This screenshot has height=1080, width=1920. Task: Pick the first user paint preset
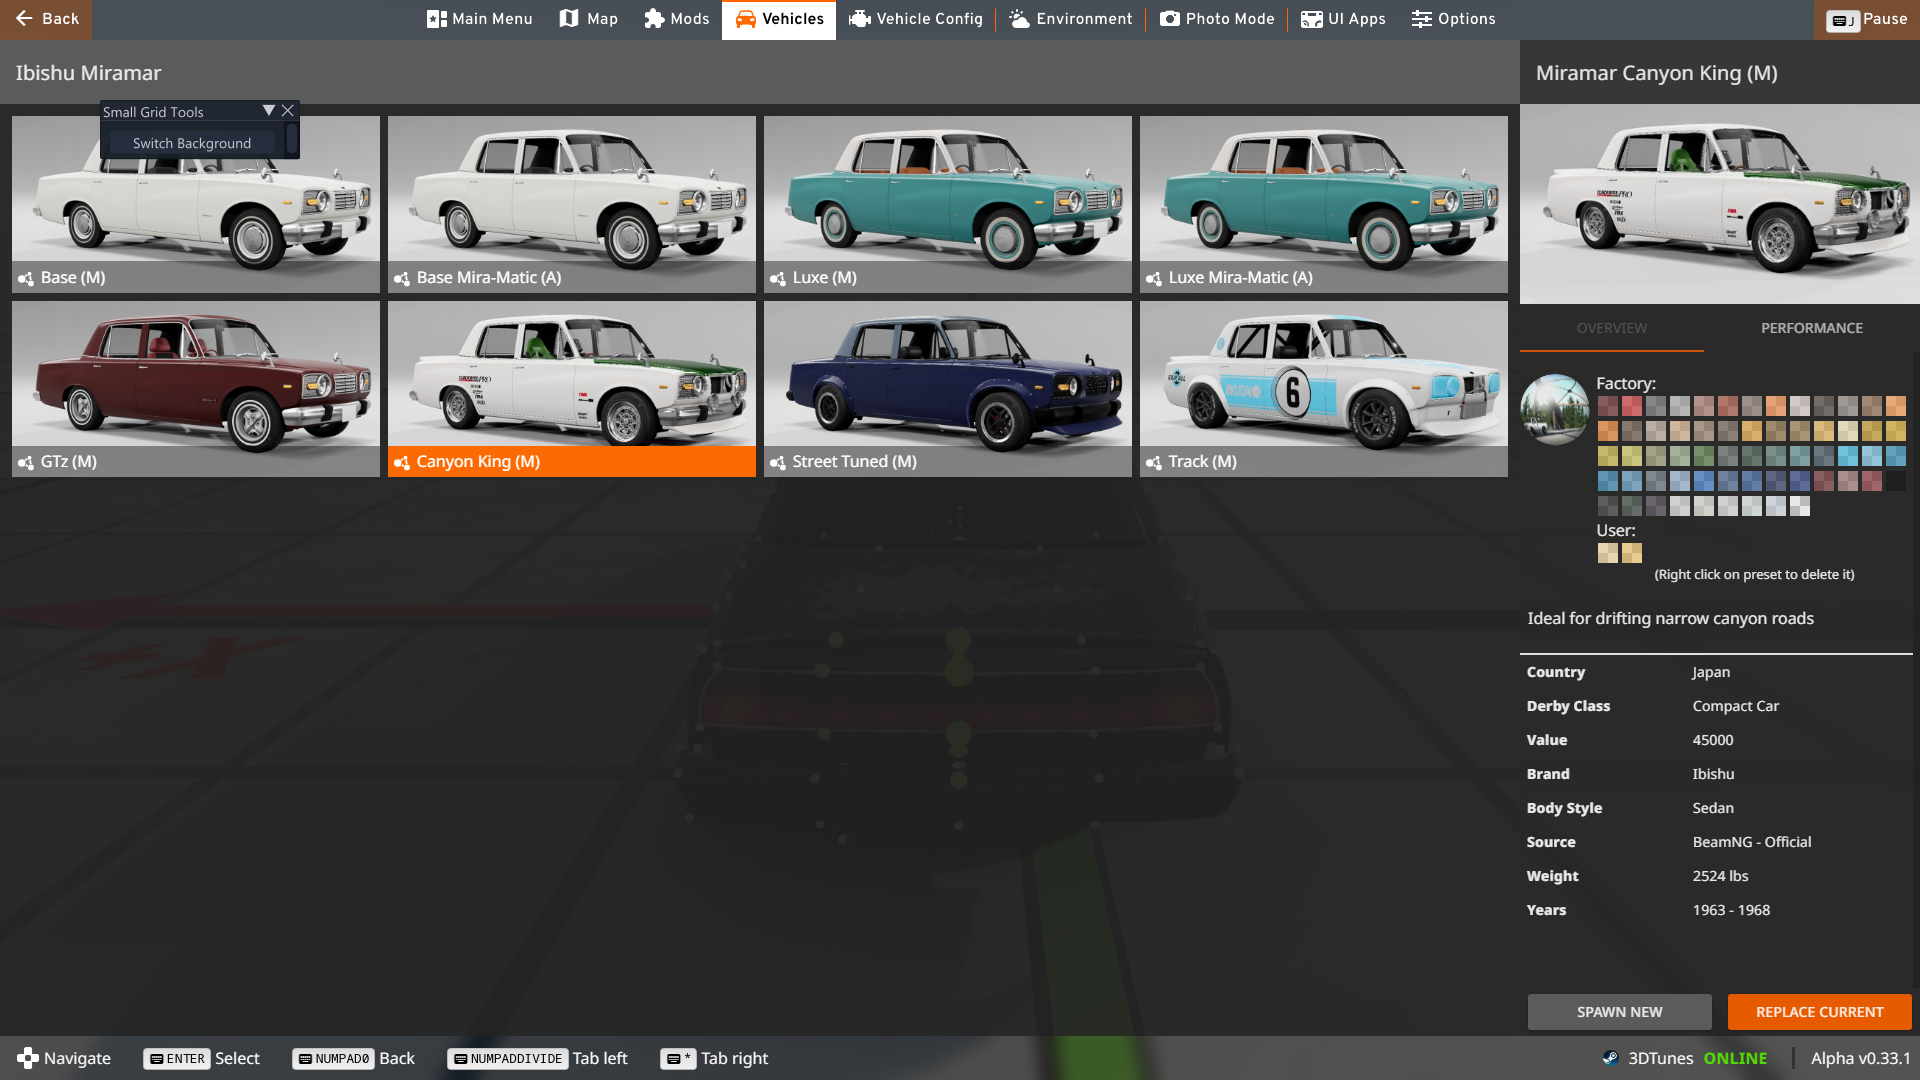(1608, 553)
